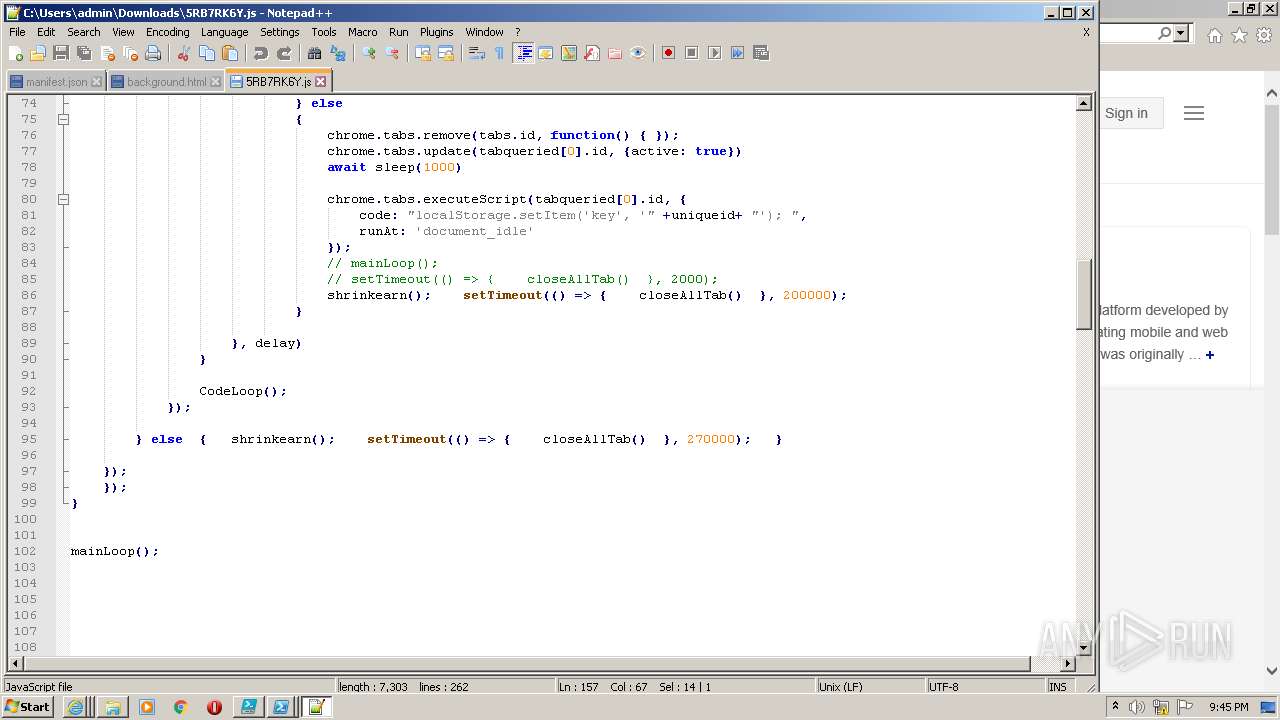Open the Document Map panel icon
Image resolution: width=1280 pixels, height=720 pixels.
(569, 53)
